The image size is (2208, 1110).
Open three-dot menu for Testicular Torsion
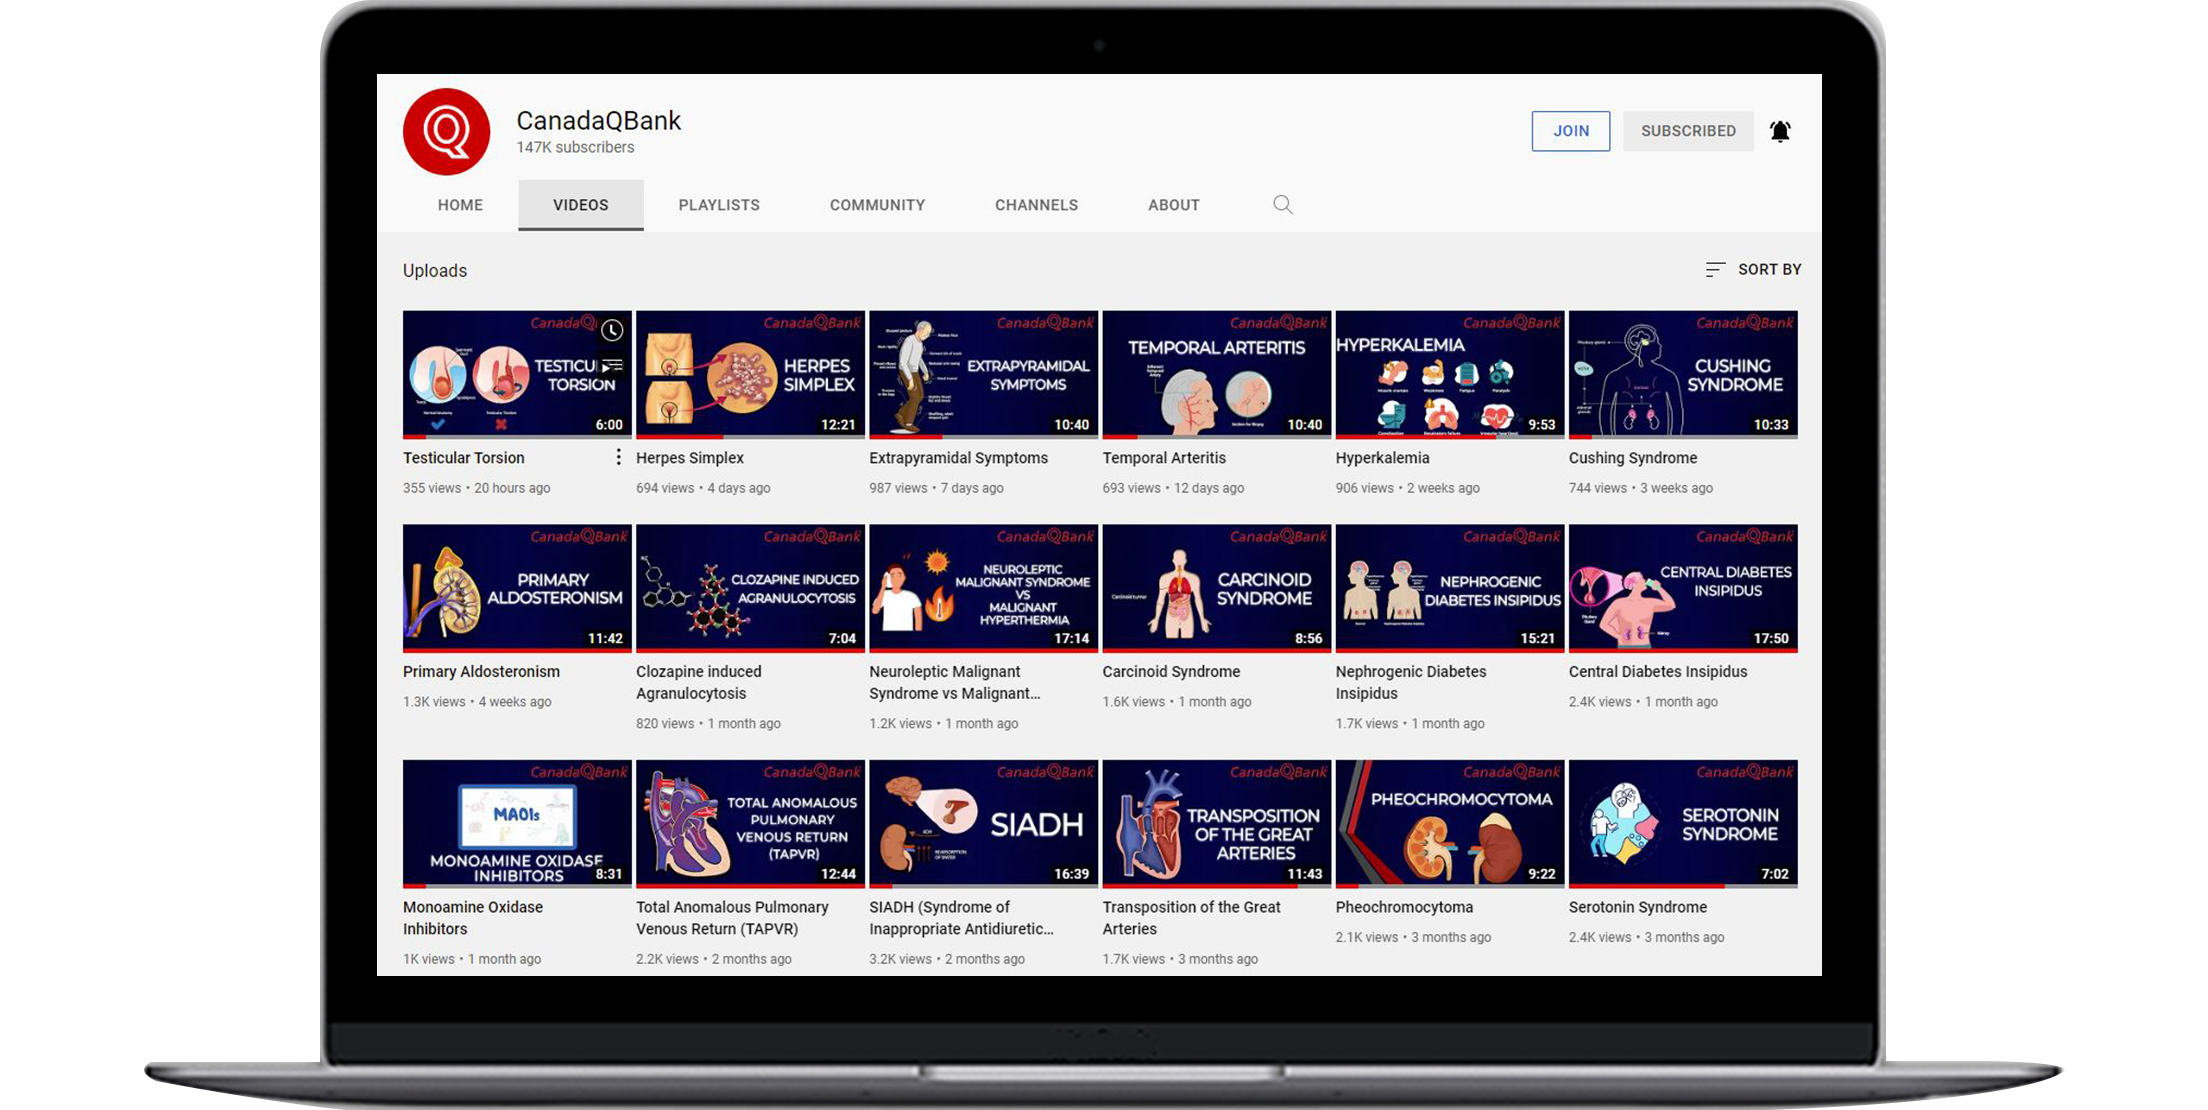coord(618,457)
